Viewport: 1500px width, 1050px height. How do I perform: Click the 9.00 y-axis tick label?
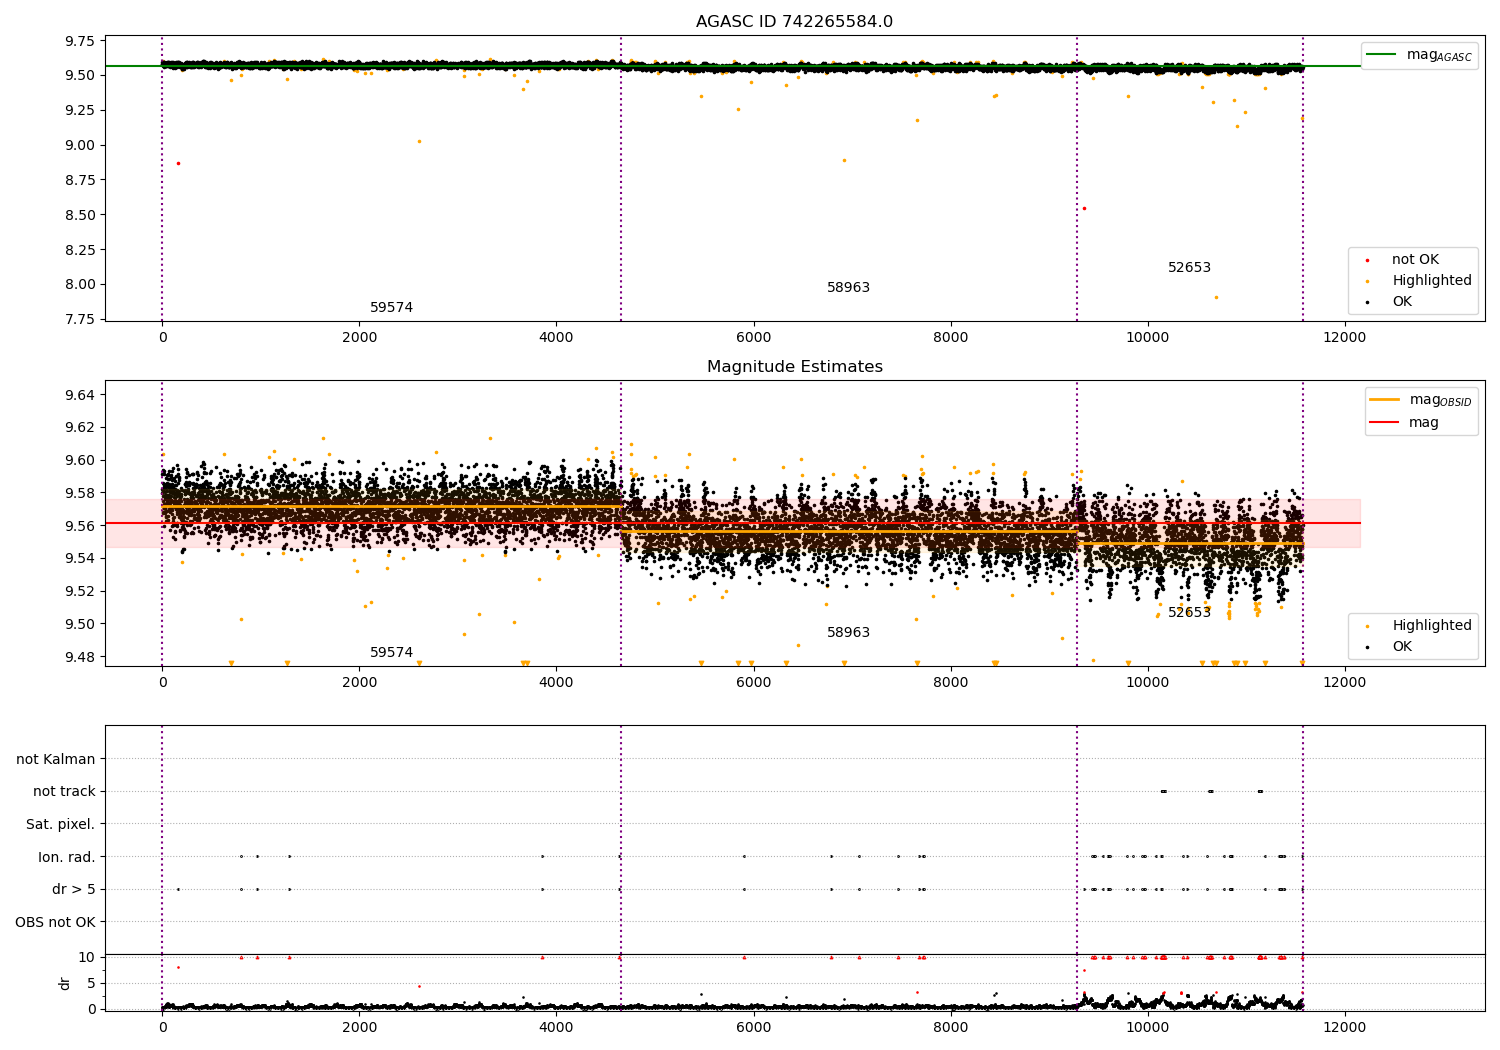tap(79, 146)
